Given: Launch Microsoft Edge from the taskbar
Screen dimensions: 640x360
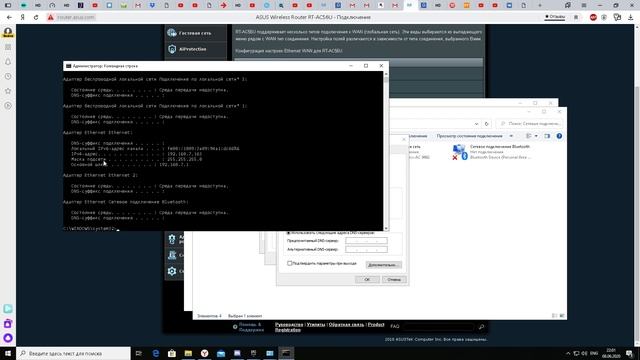Looking at the screenshot, I should (156, 353).
